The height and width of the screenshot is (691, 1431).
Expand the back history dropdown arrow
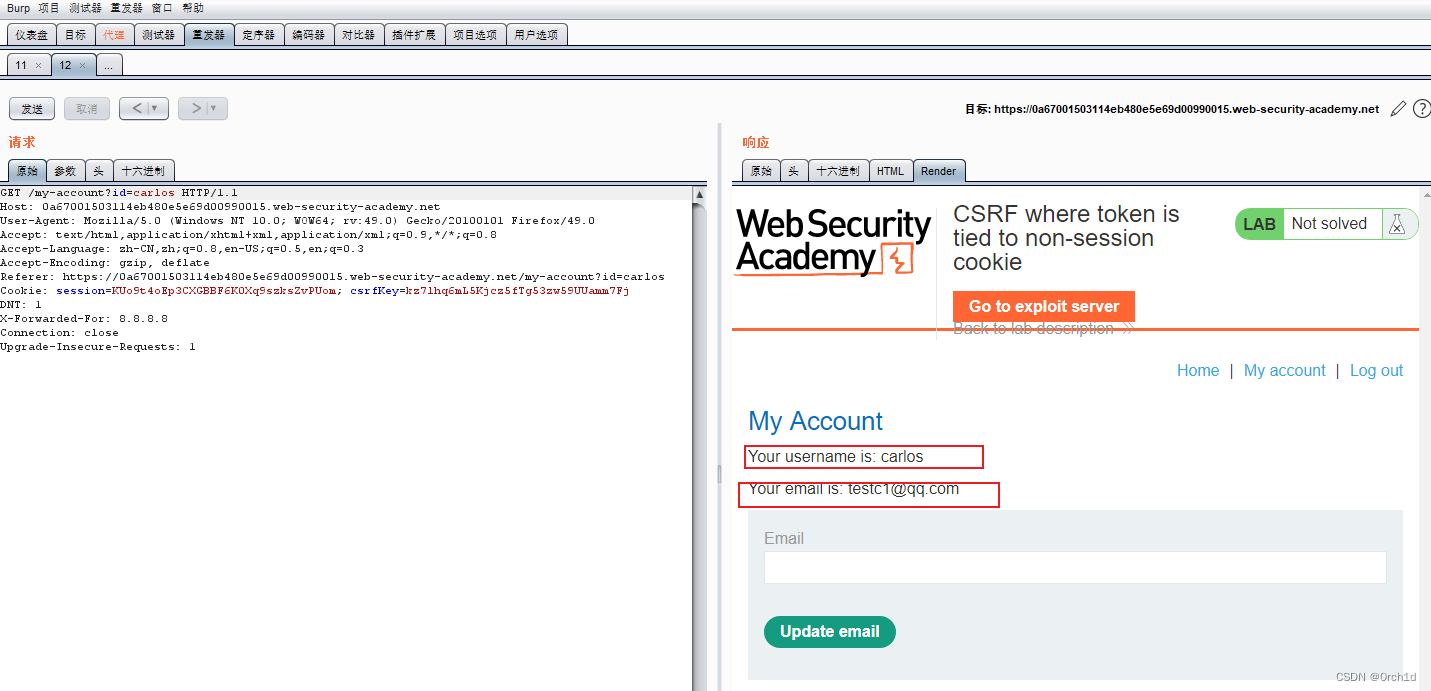click(157, 109)
